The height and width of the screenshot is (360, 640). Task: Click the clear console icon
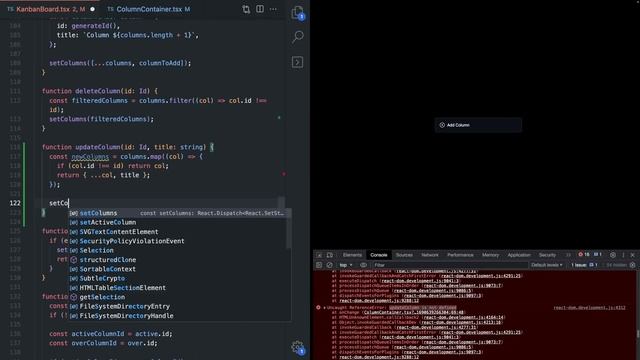point(330,265)
